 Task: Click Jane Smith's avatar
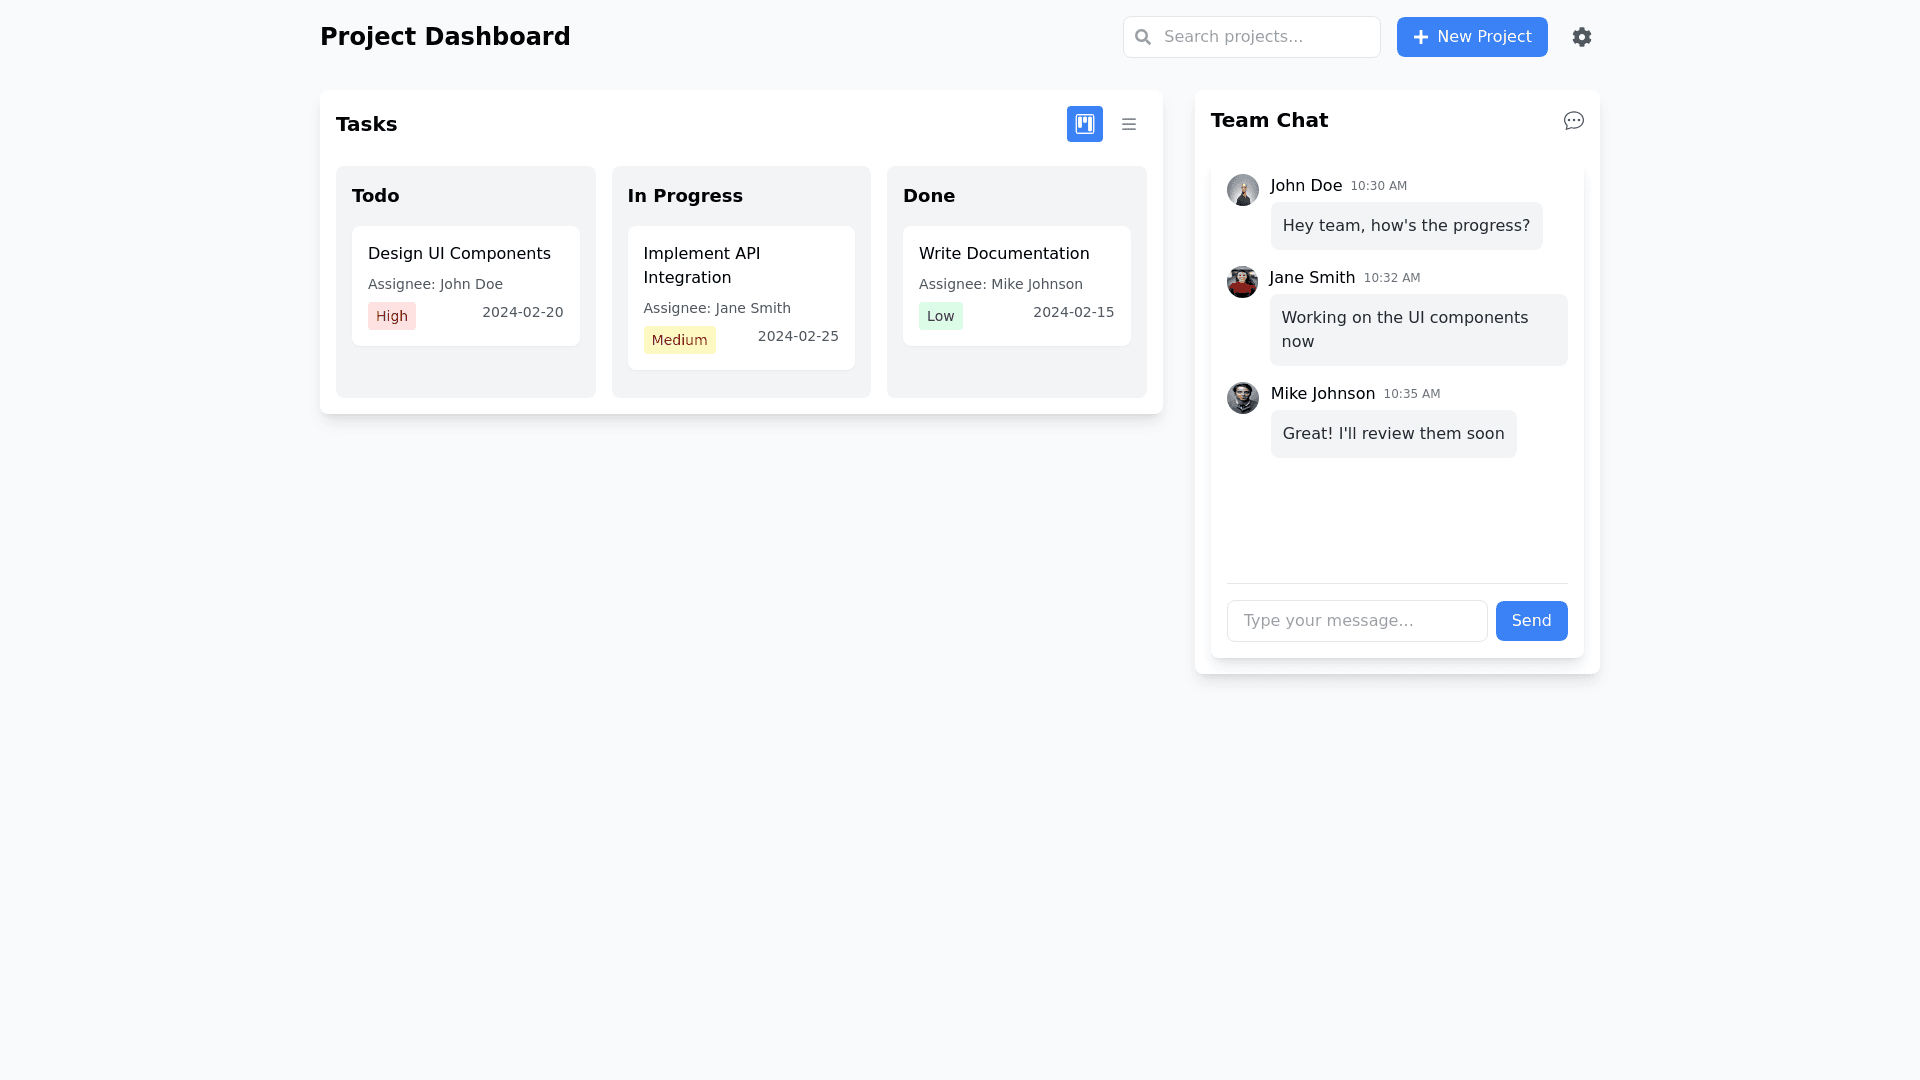[x=1242, y=282]
